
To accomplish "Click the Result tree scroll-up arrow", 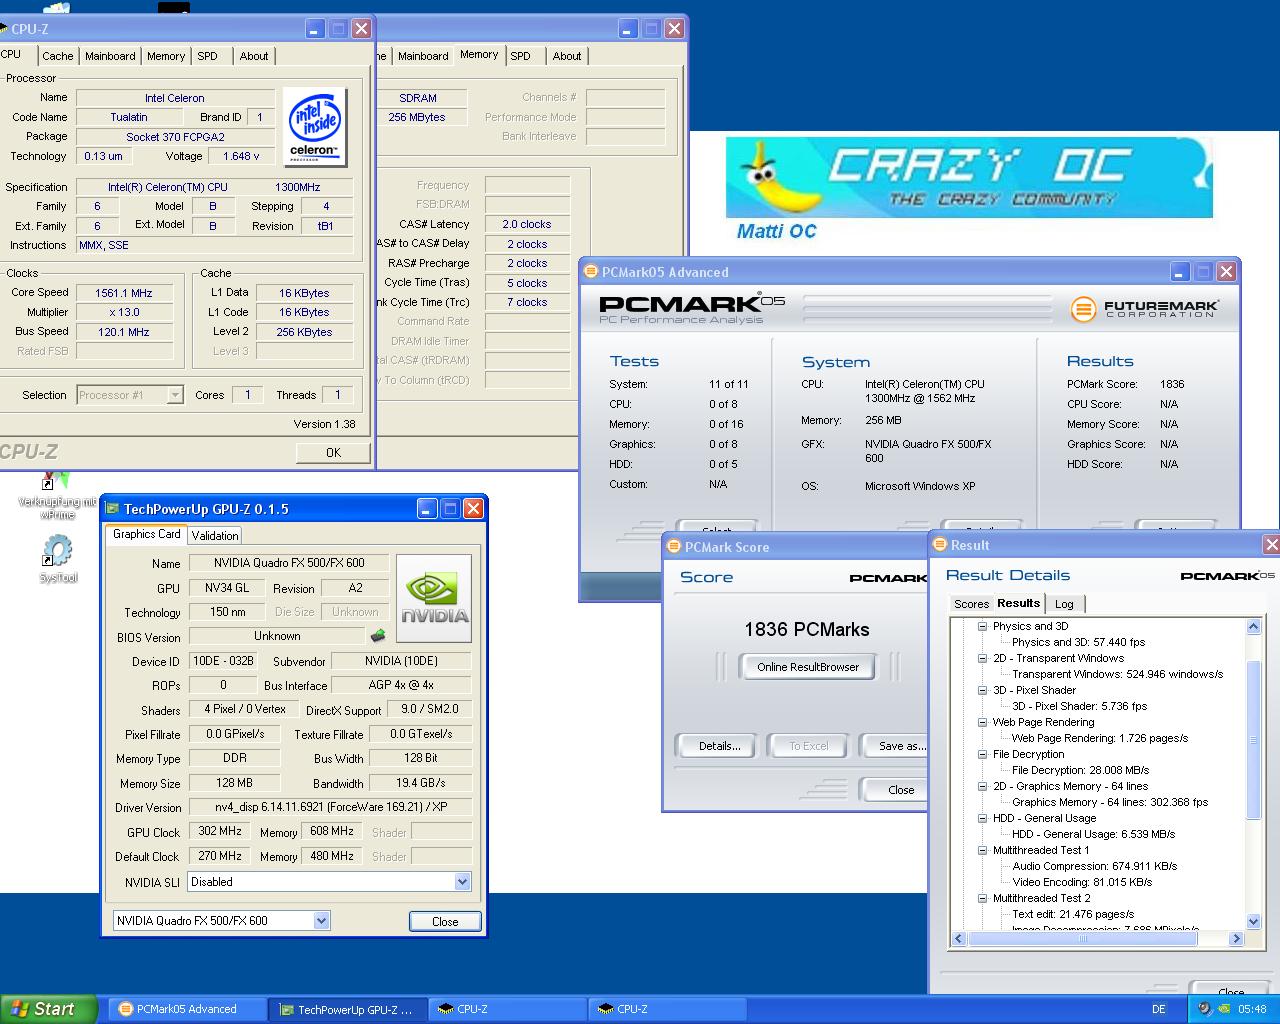I will (x=1254, y=627).
